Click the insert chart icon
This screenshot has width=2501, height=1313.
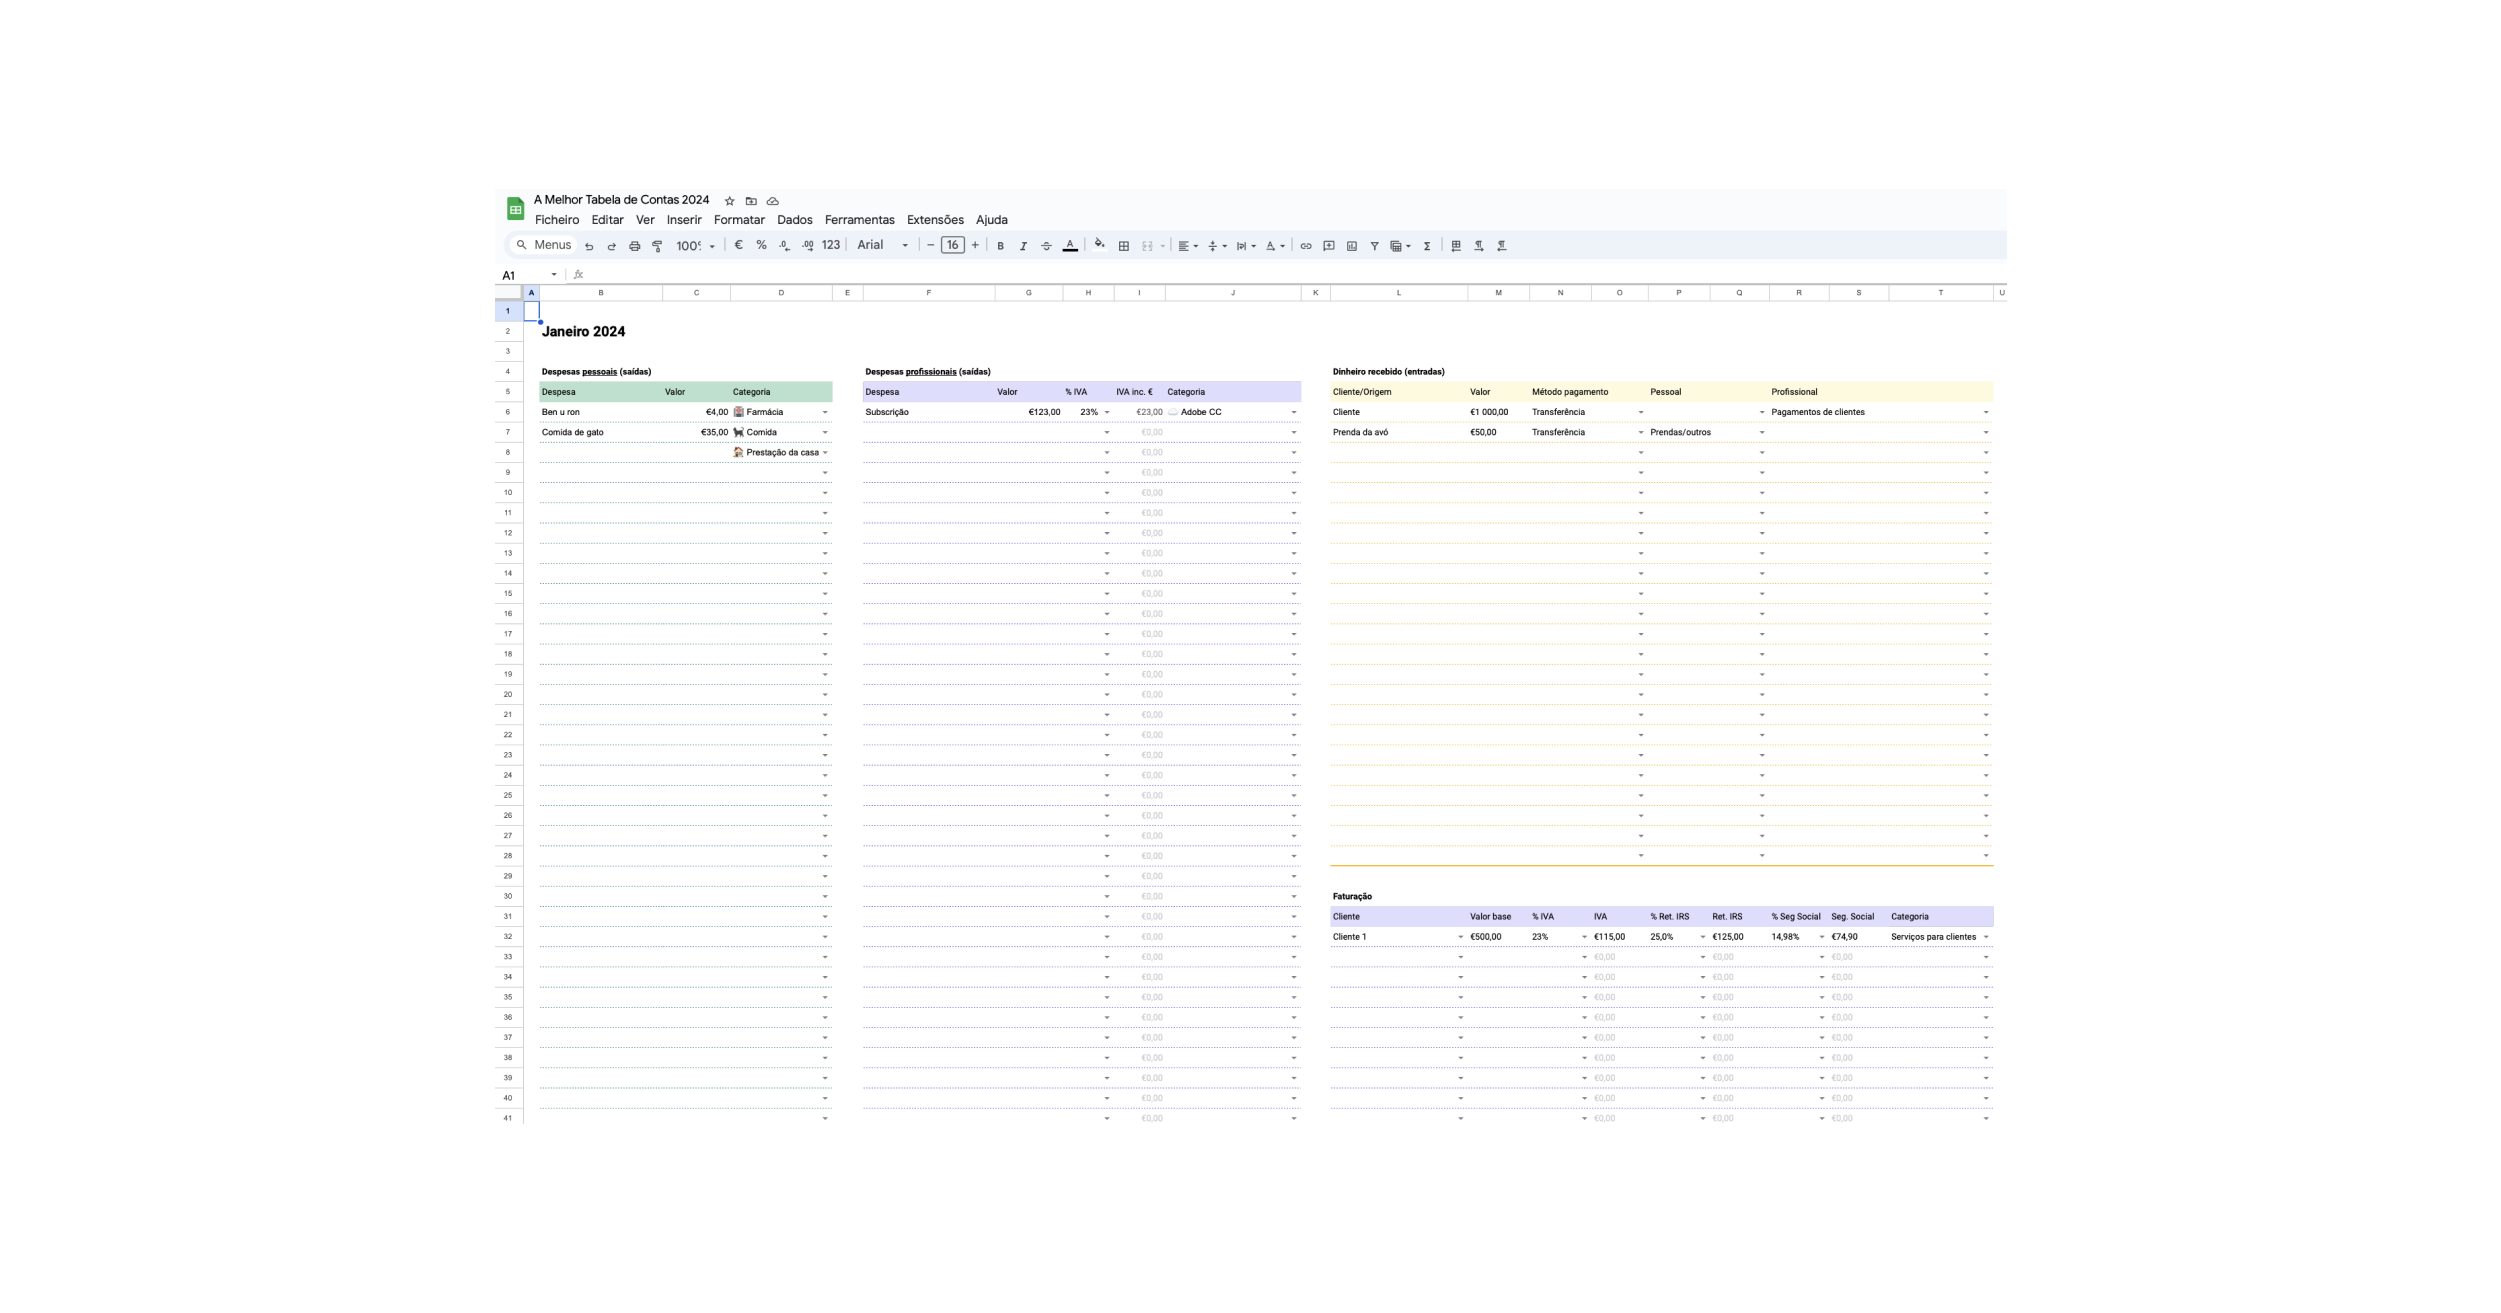pos(1351,246)
